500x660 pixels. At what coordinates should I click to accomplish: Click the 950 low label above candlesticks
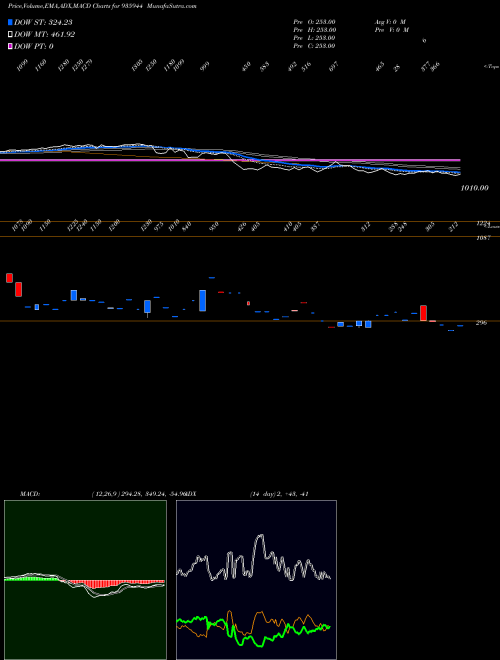pos(215,226)
